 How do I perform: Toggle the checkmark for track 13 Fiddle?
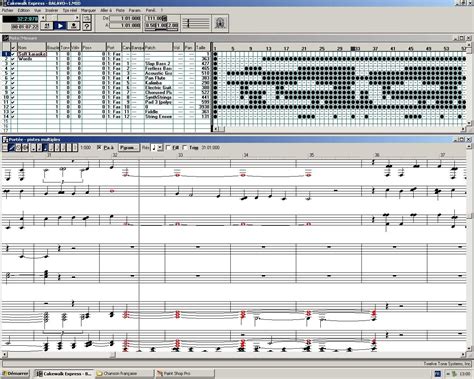tap(13, 112)
